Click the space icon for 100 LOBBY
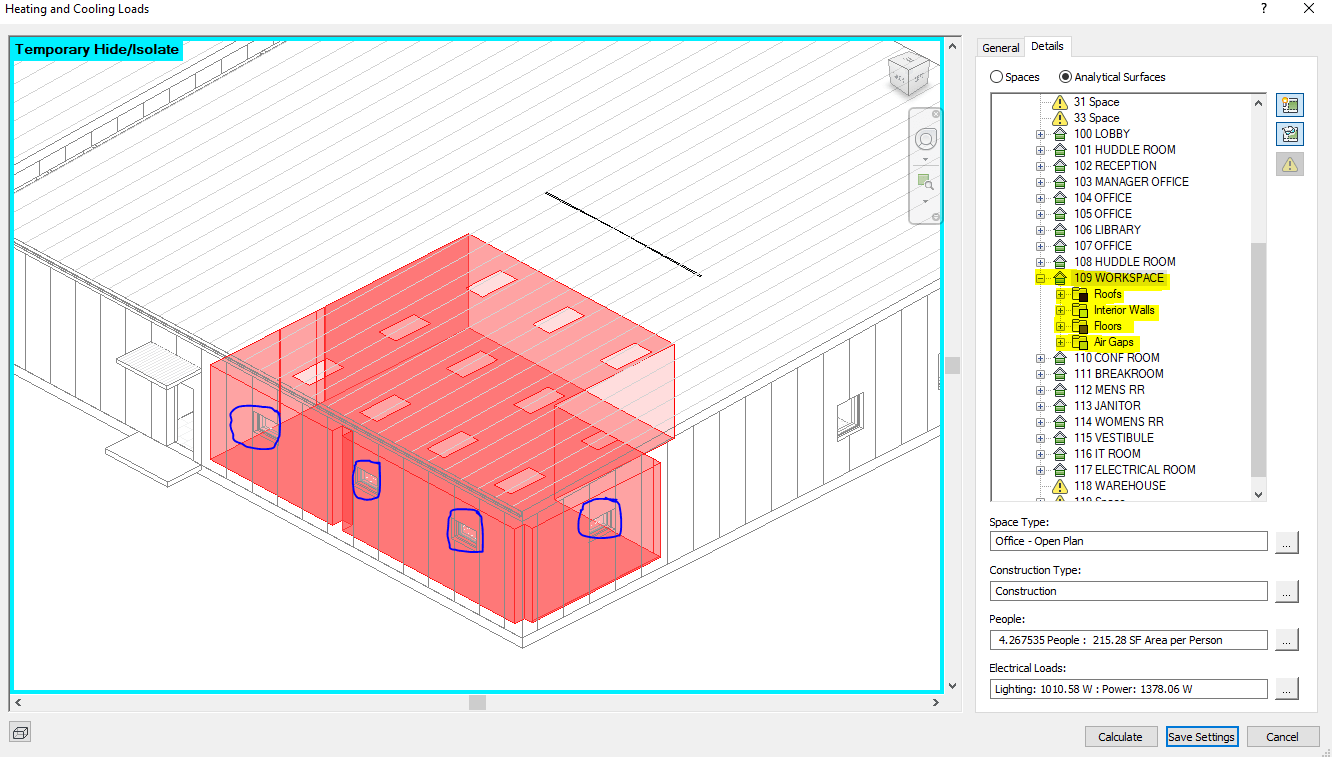Screen dimensions: 1332x757 pyautogui.click(x=1060, y=134)
